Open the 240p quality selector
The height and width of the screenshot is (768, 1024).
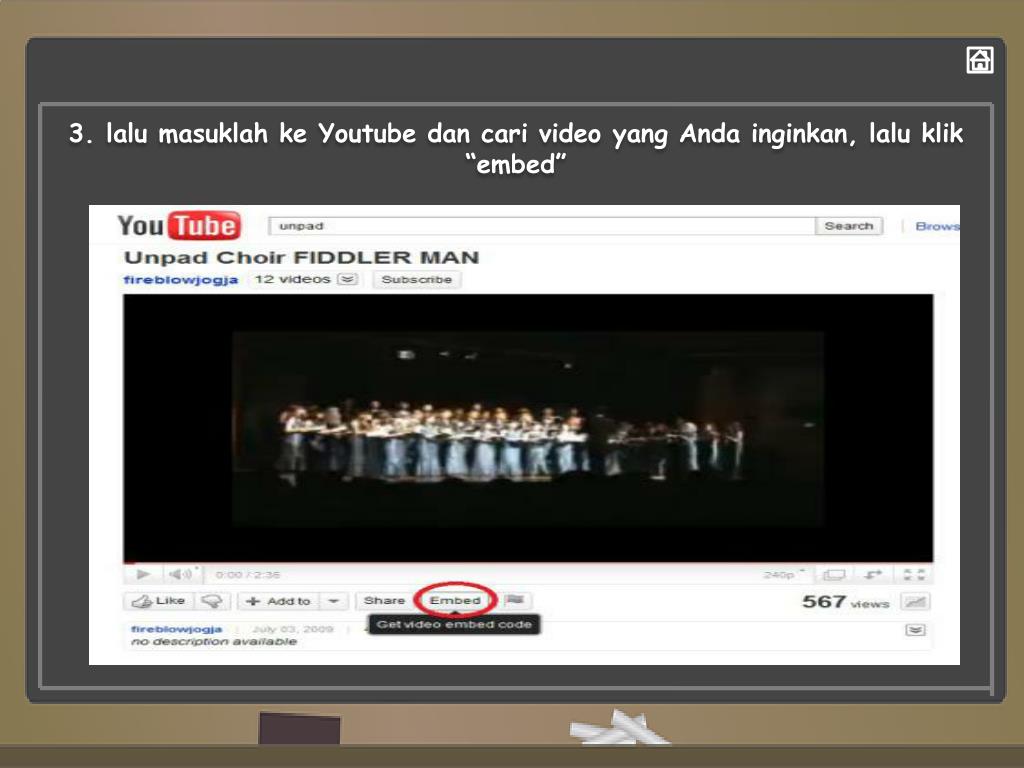click(x=783, y=575)
